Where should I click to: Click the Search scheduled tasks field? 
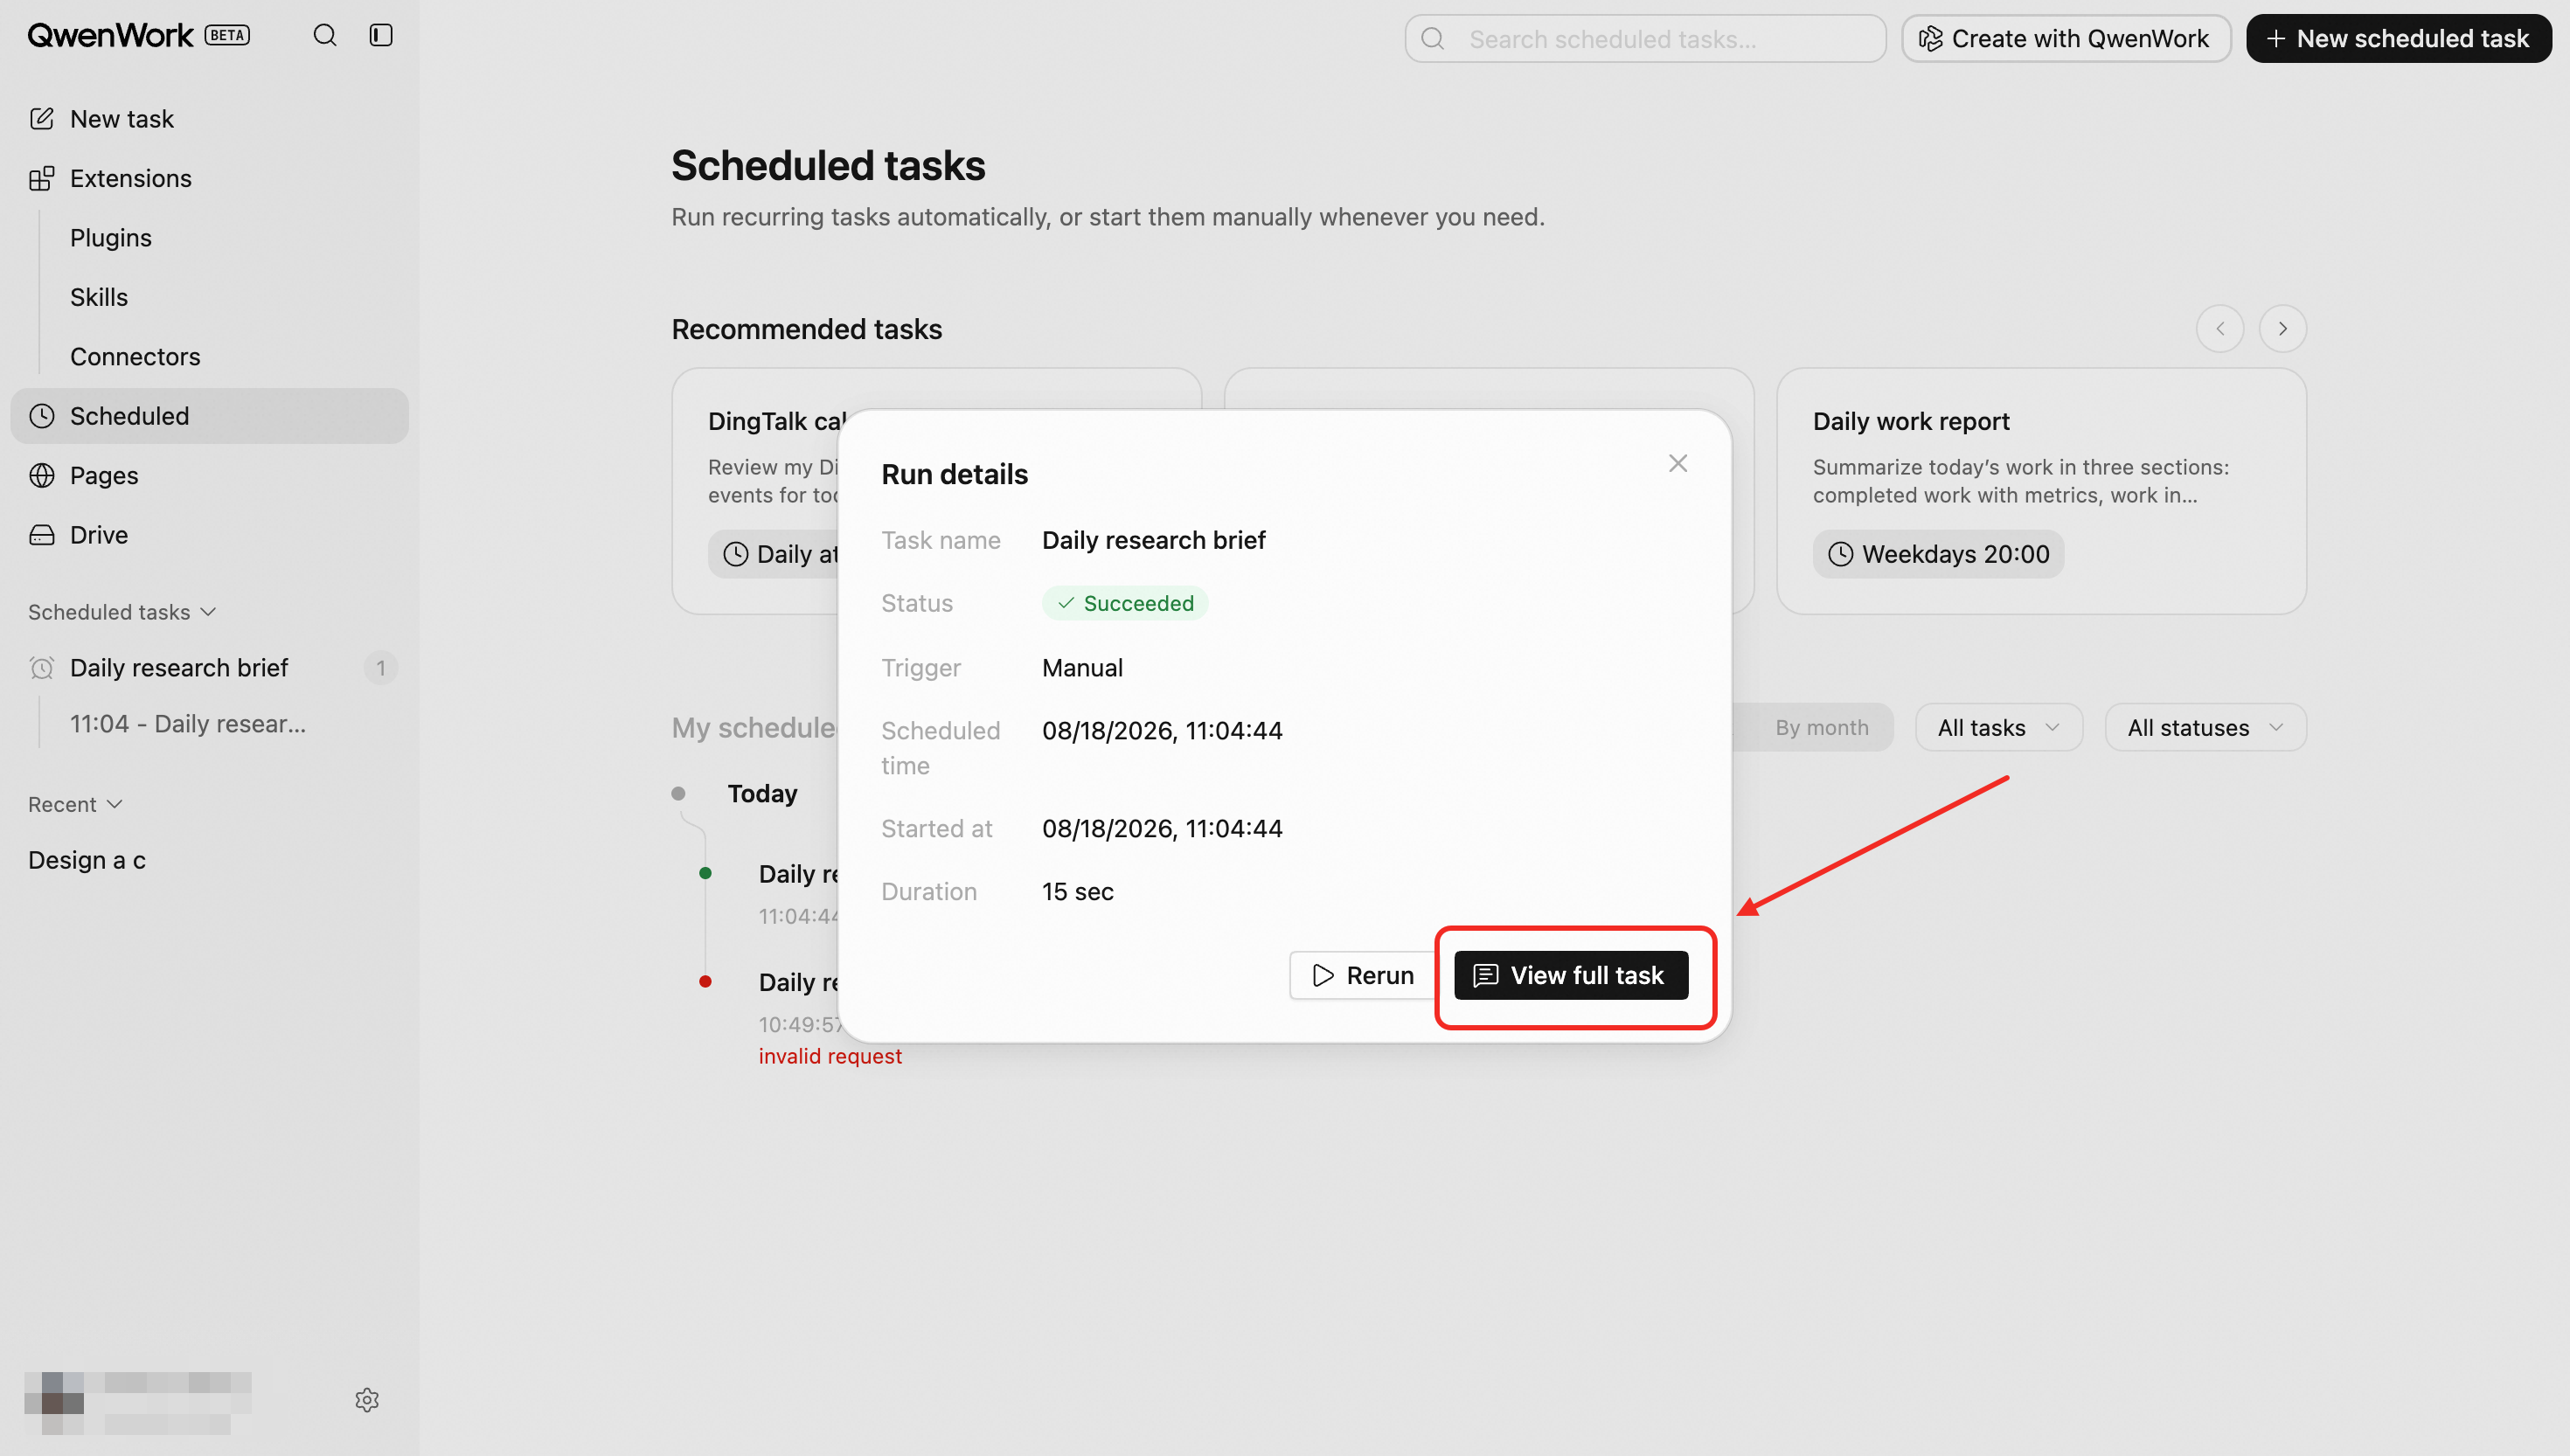(1645, 39)
